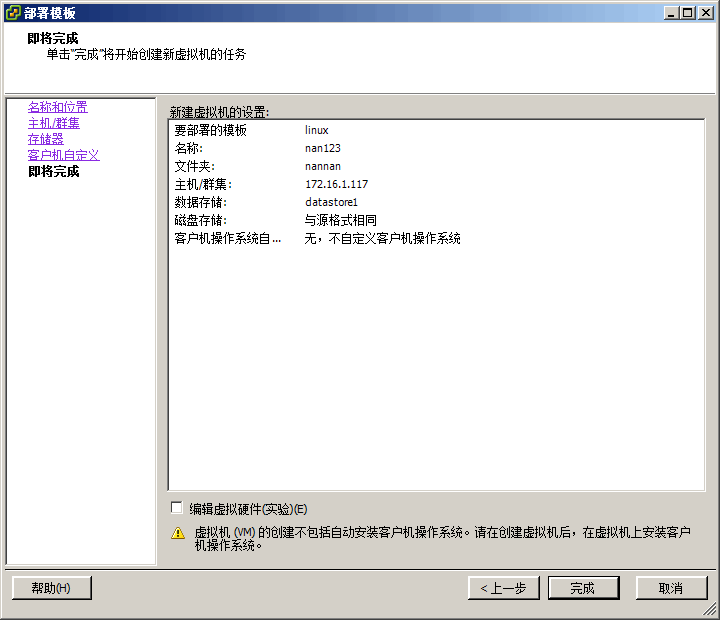This screenshot has width=720, height=620.
Task: Click the resize grip at dialog corner
Action: pyautogui.click(x=710, y=609)
